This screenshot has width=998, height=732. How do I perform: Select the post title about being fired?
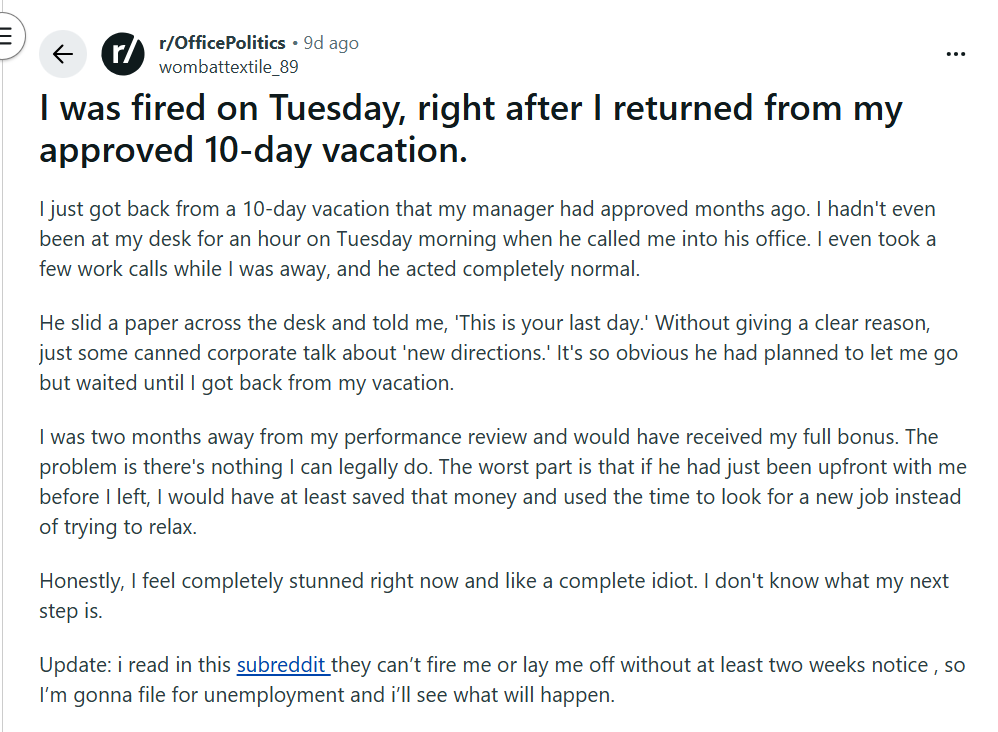(470, 128)
